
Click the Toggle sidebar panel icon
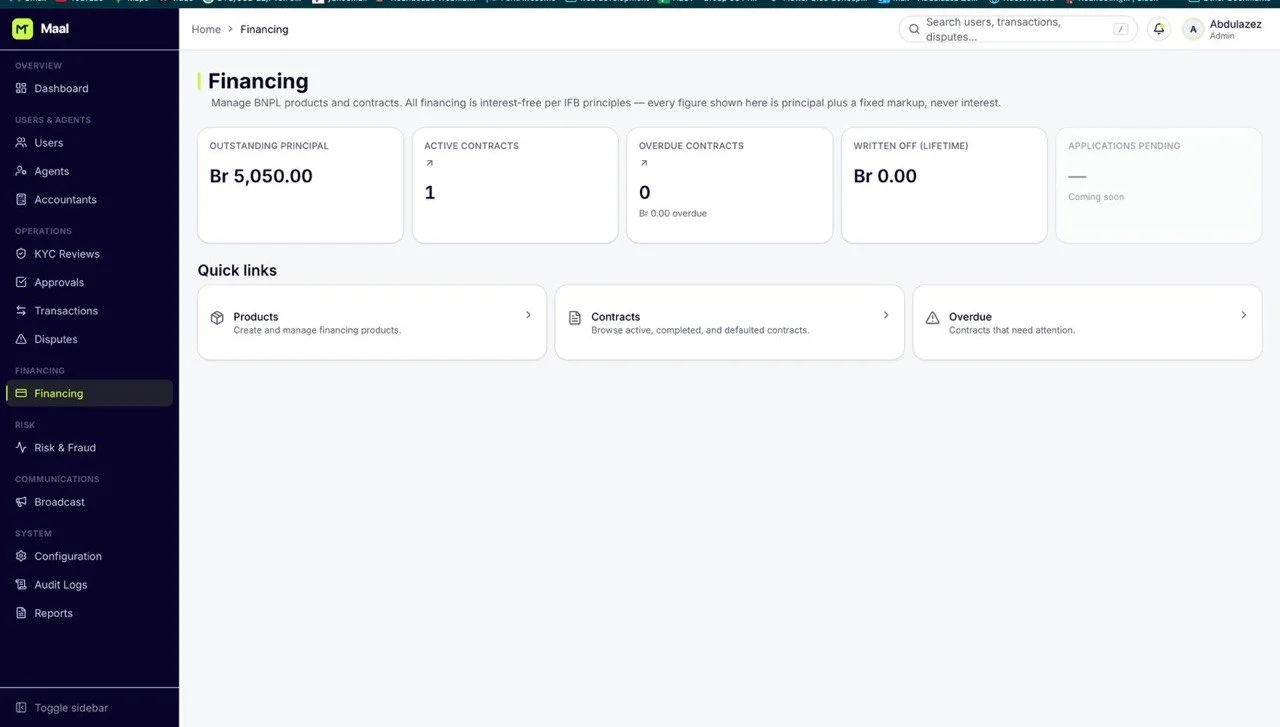pyautogui.click(x=21, y=708)
